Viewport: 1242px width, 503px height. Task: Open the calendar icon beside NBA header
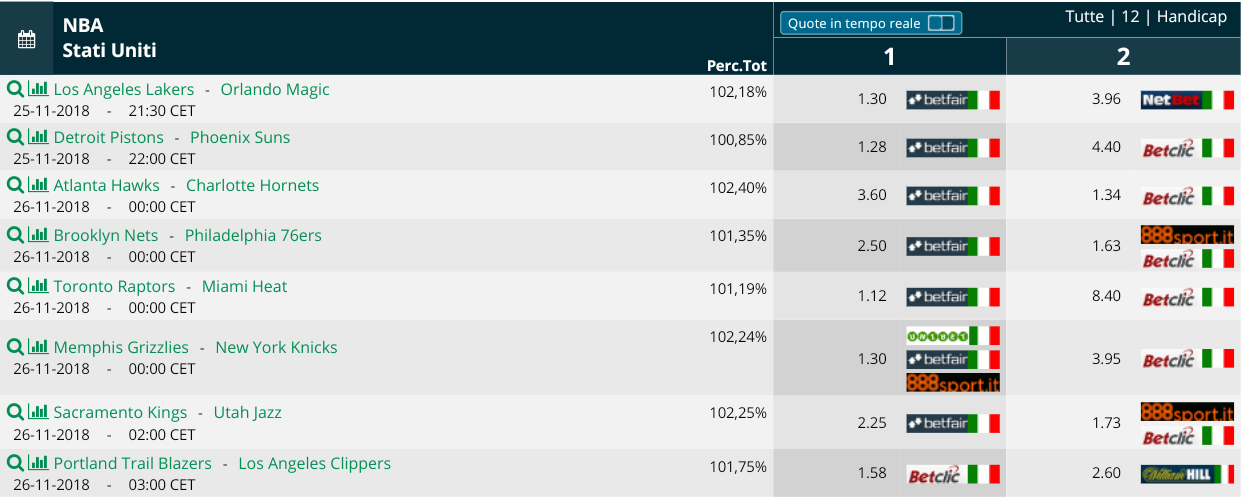click(26, 39)
